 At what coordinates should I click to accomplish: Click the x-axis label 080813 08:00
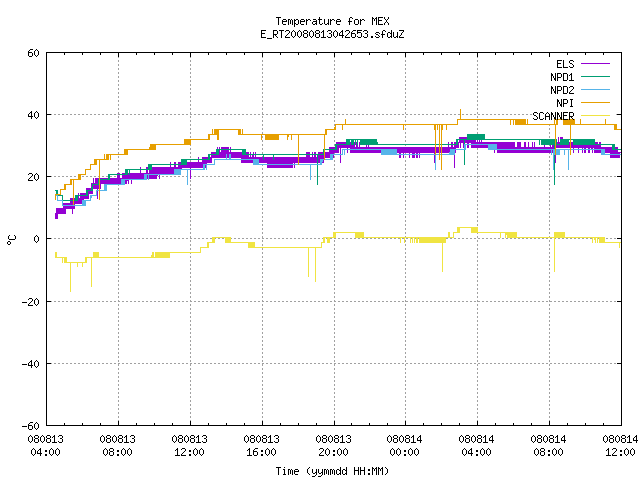118,446
